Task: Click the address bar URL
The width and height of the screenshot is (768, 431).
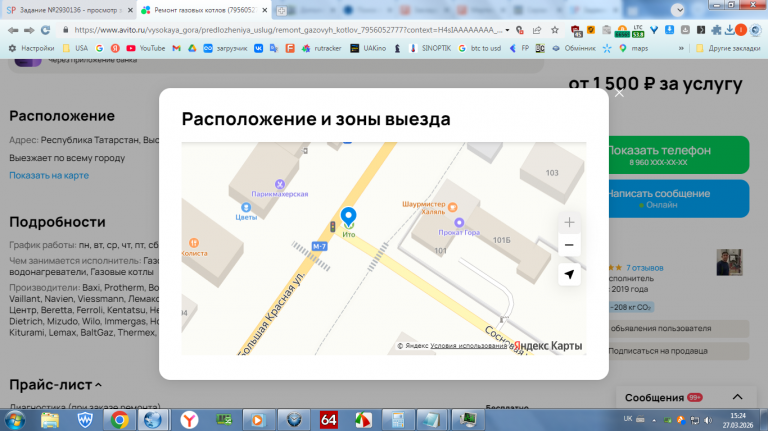Action: [288, 30]
